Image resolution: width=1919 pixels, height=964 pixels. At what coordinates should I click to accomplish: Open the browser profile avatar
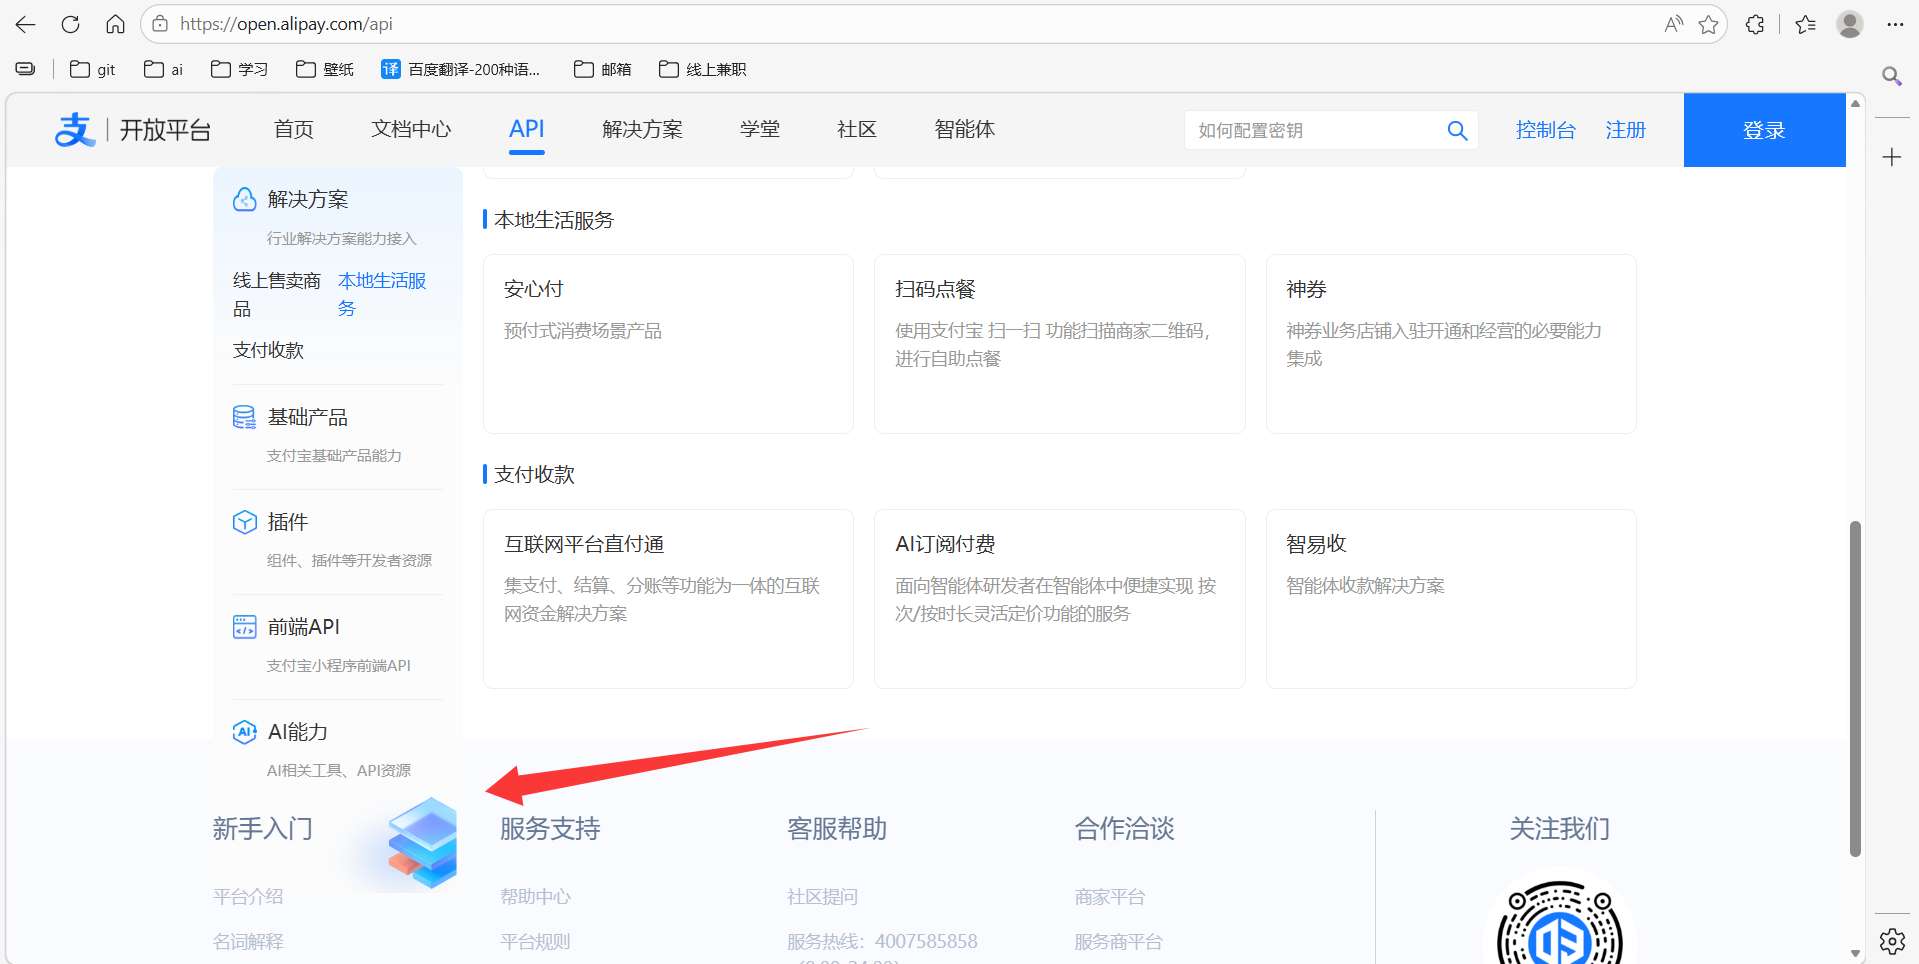[x=1850, y=24]
